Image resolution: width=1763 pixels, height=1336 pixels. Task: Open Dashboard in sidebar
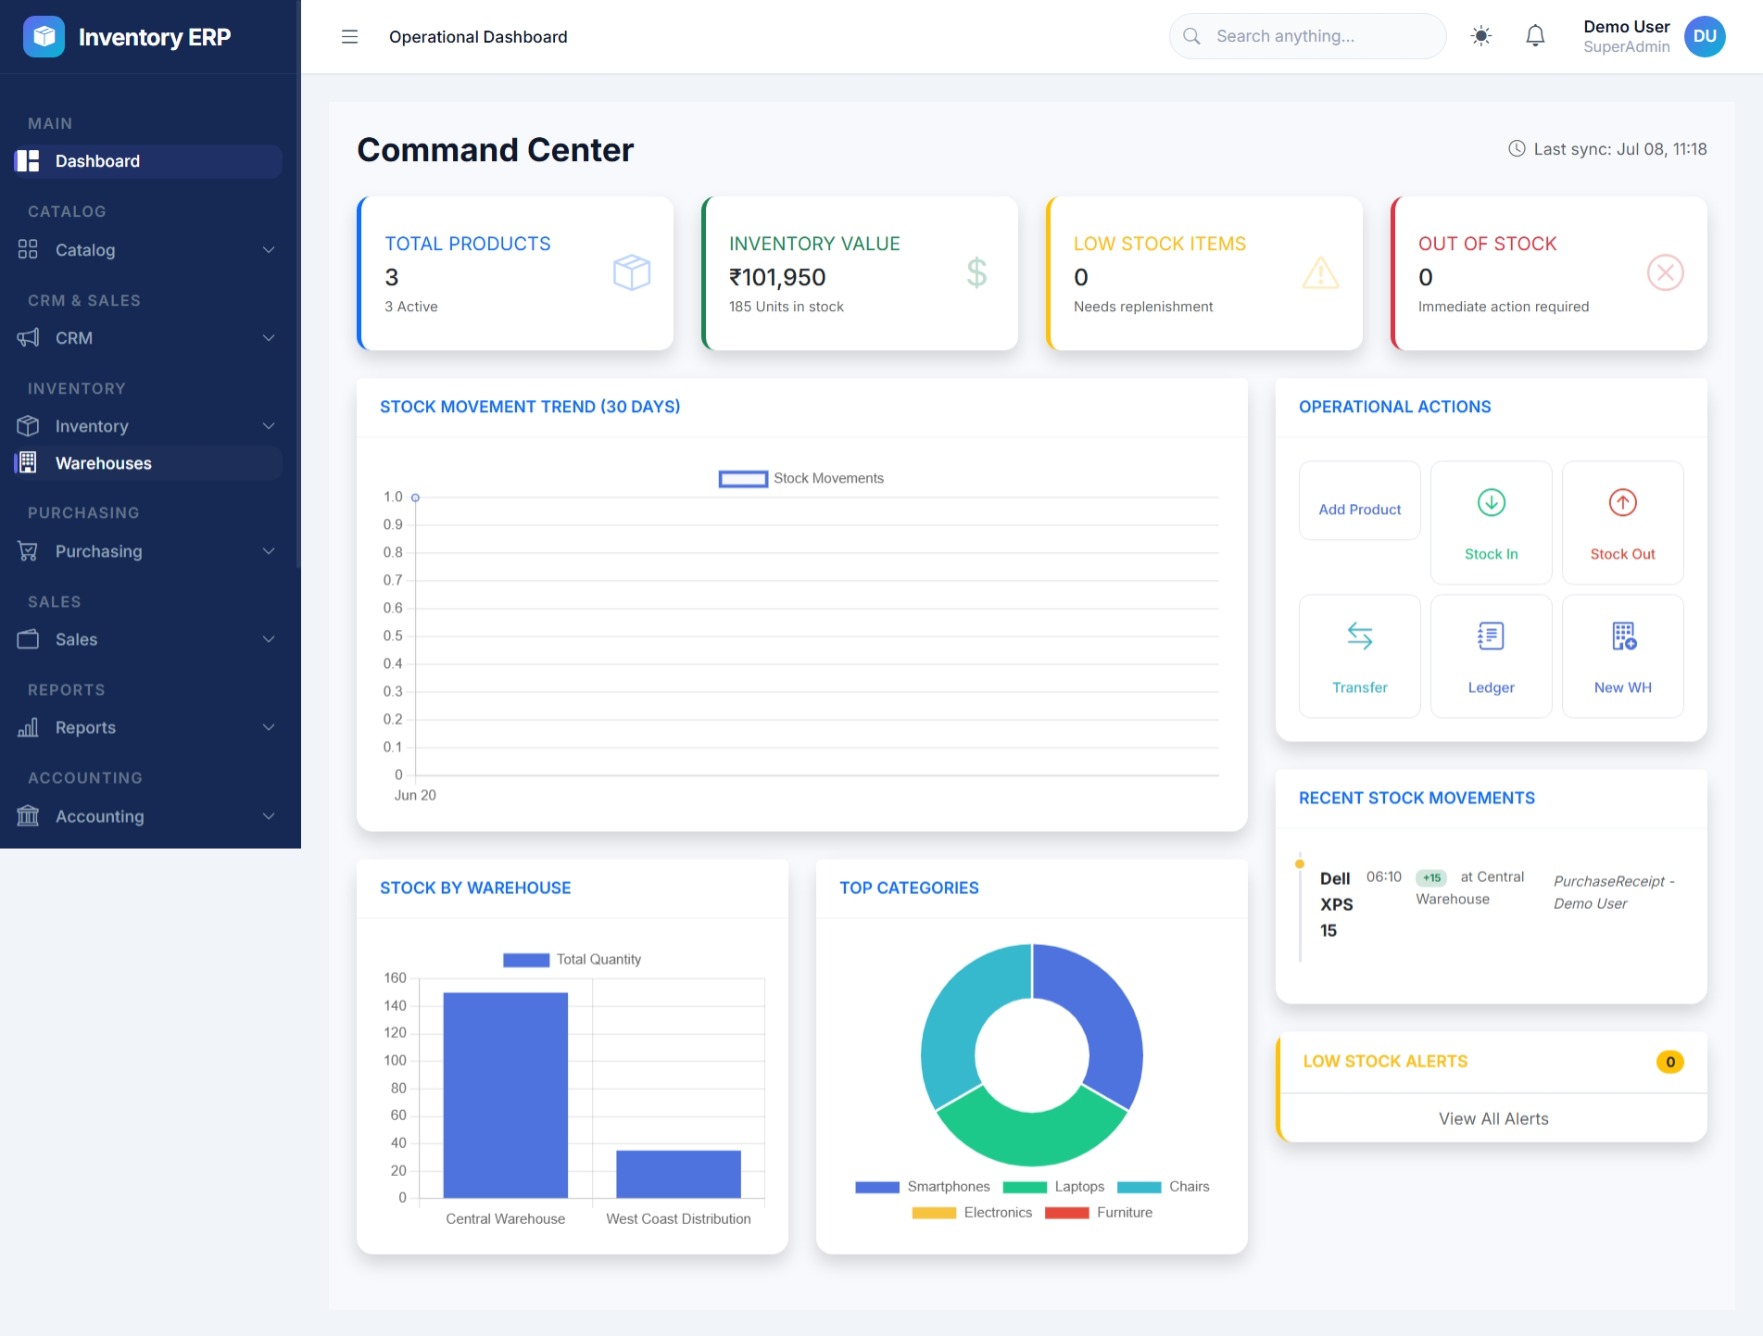click(x=147, y=161)
